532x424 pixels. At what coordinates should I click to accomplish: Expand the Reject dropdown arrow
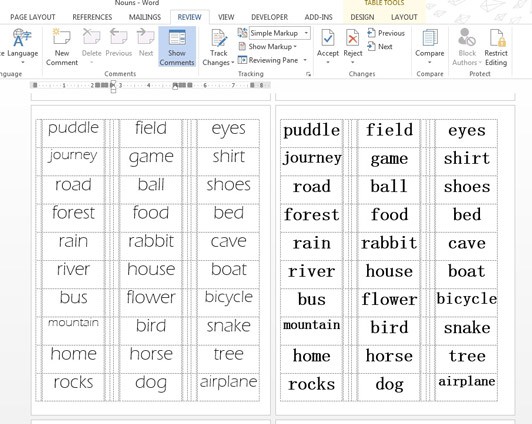click(353, 62)
